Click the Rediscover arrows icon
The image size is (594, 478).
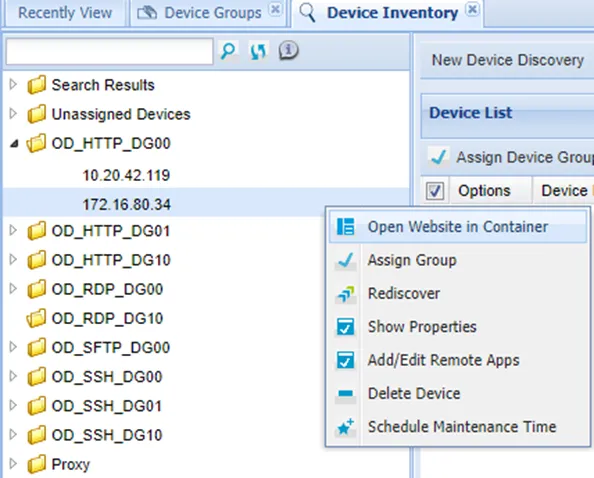pos(345,294)
